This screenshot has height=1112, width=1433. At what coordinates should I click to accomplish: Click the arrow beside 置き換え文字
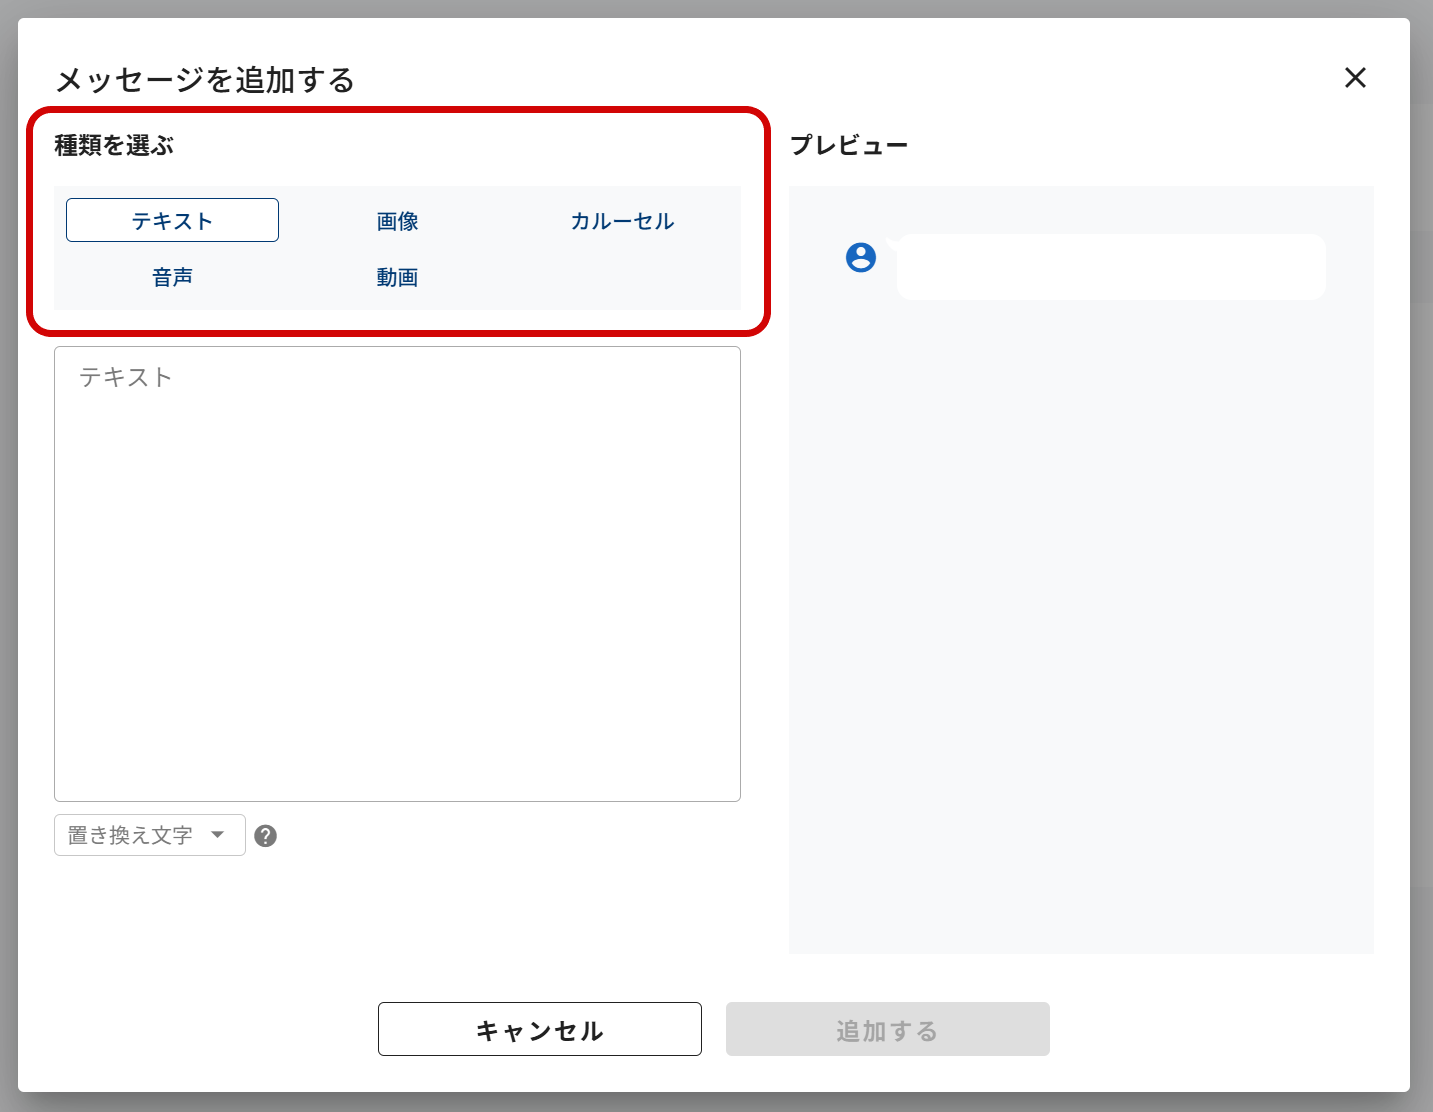[218, 835]
